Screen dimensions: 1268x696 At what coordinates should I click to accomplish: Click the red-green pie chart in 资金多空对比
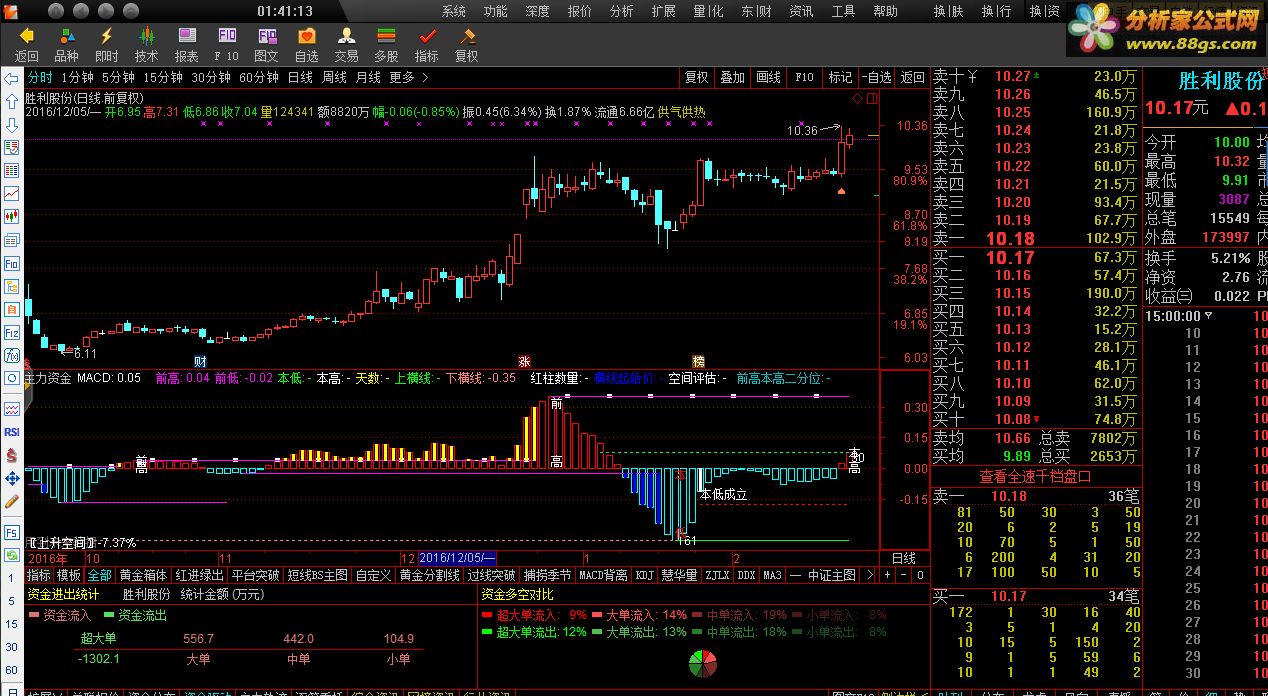[x=704, y=664]
